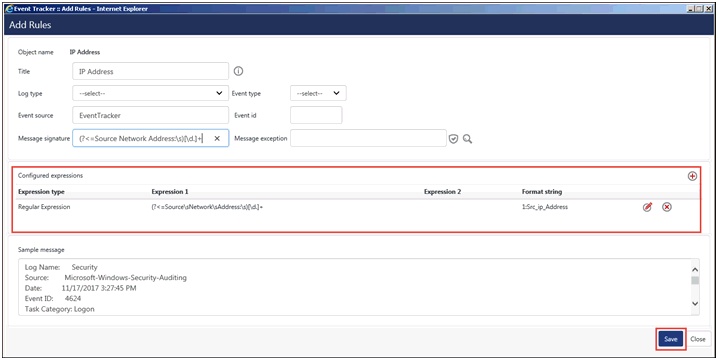Edit the Regular Expression row with pencil icon
Image resolution: width=718 pixels, height=360 pixels.
[x=647, y=207]
